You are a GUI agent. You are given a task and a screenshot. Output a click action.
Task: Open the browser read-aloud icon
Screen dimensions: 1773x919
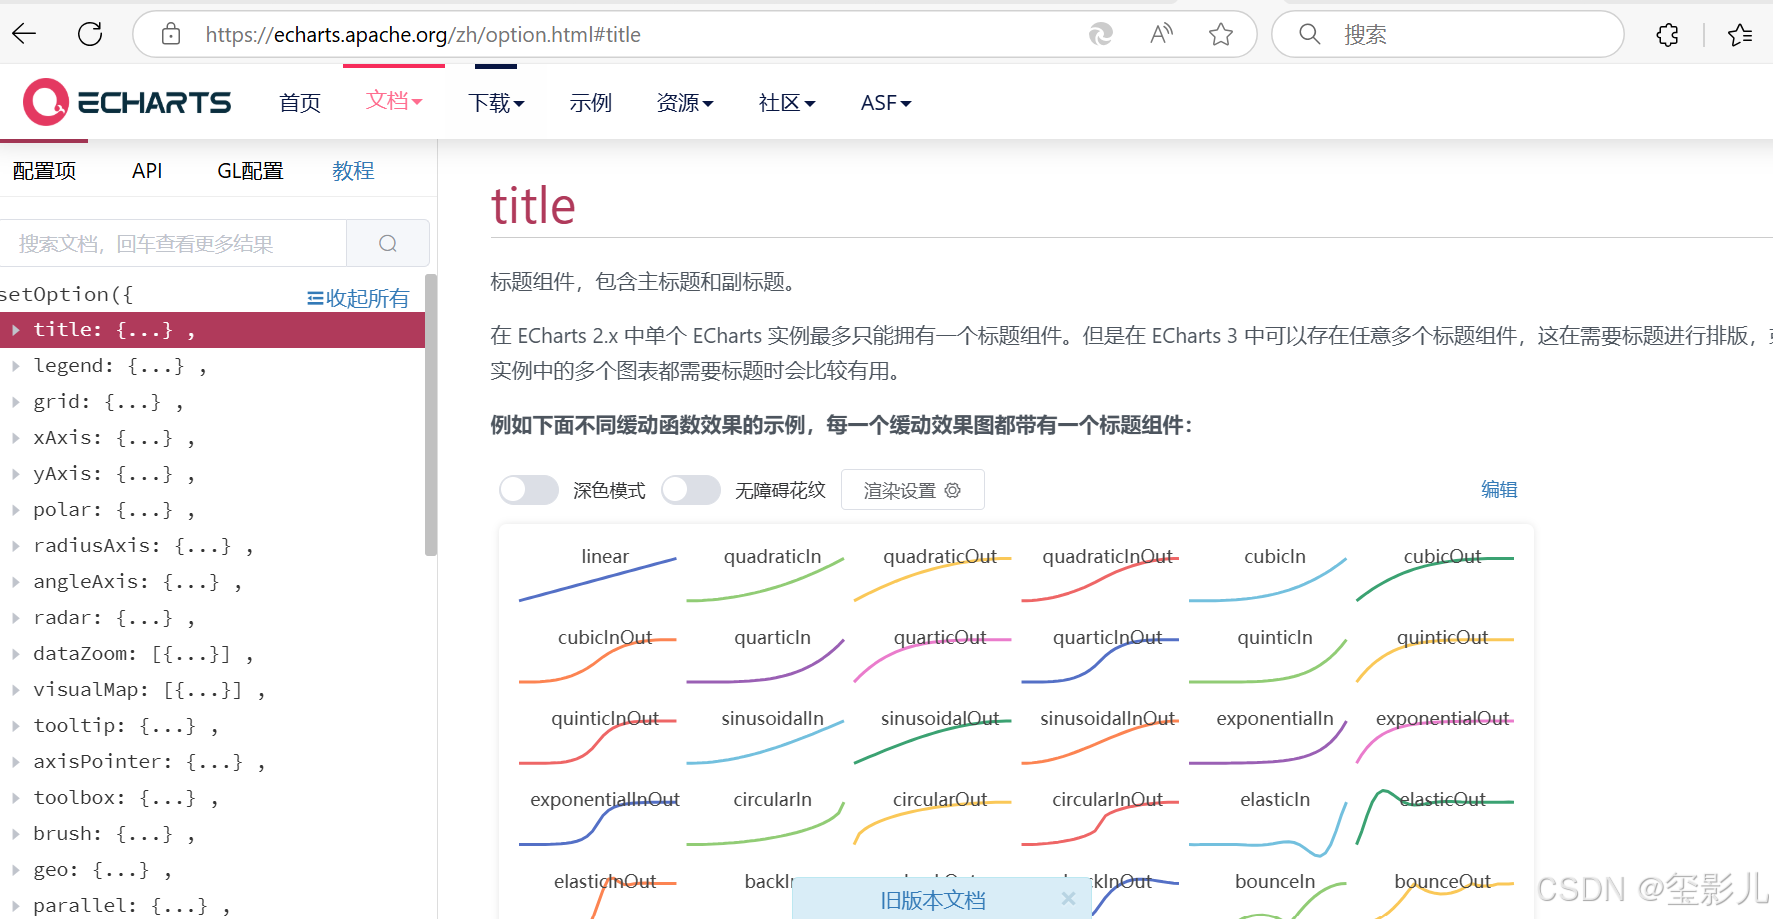pos(1161,33)
